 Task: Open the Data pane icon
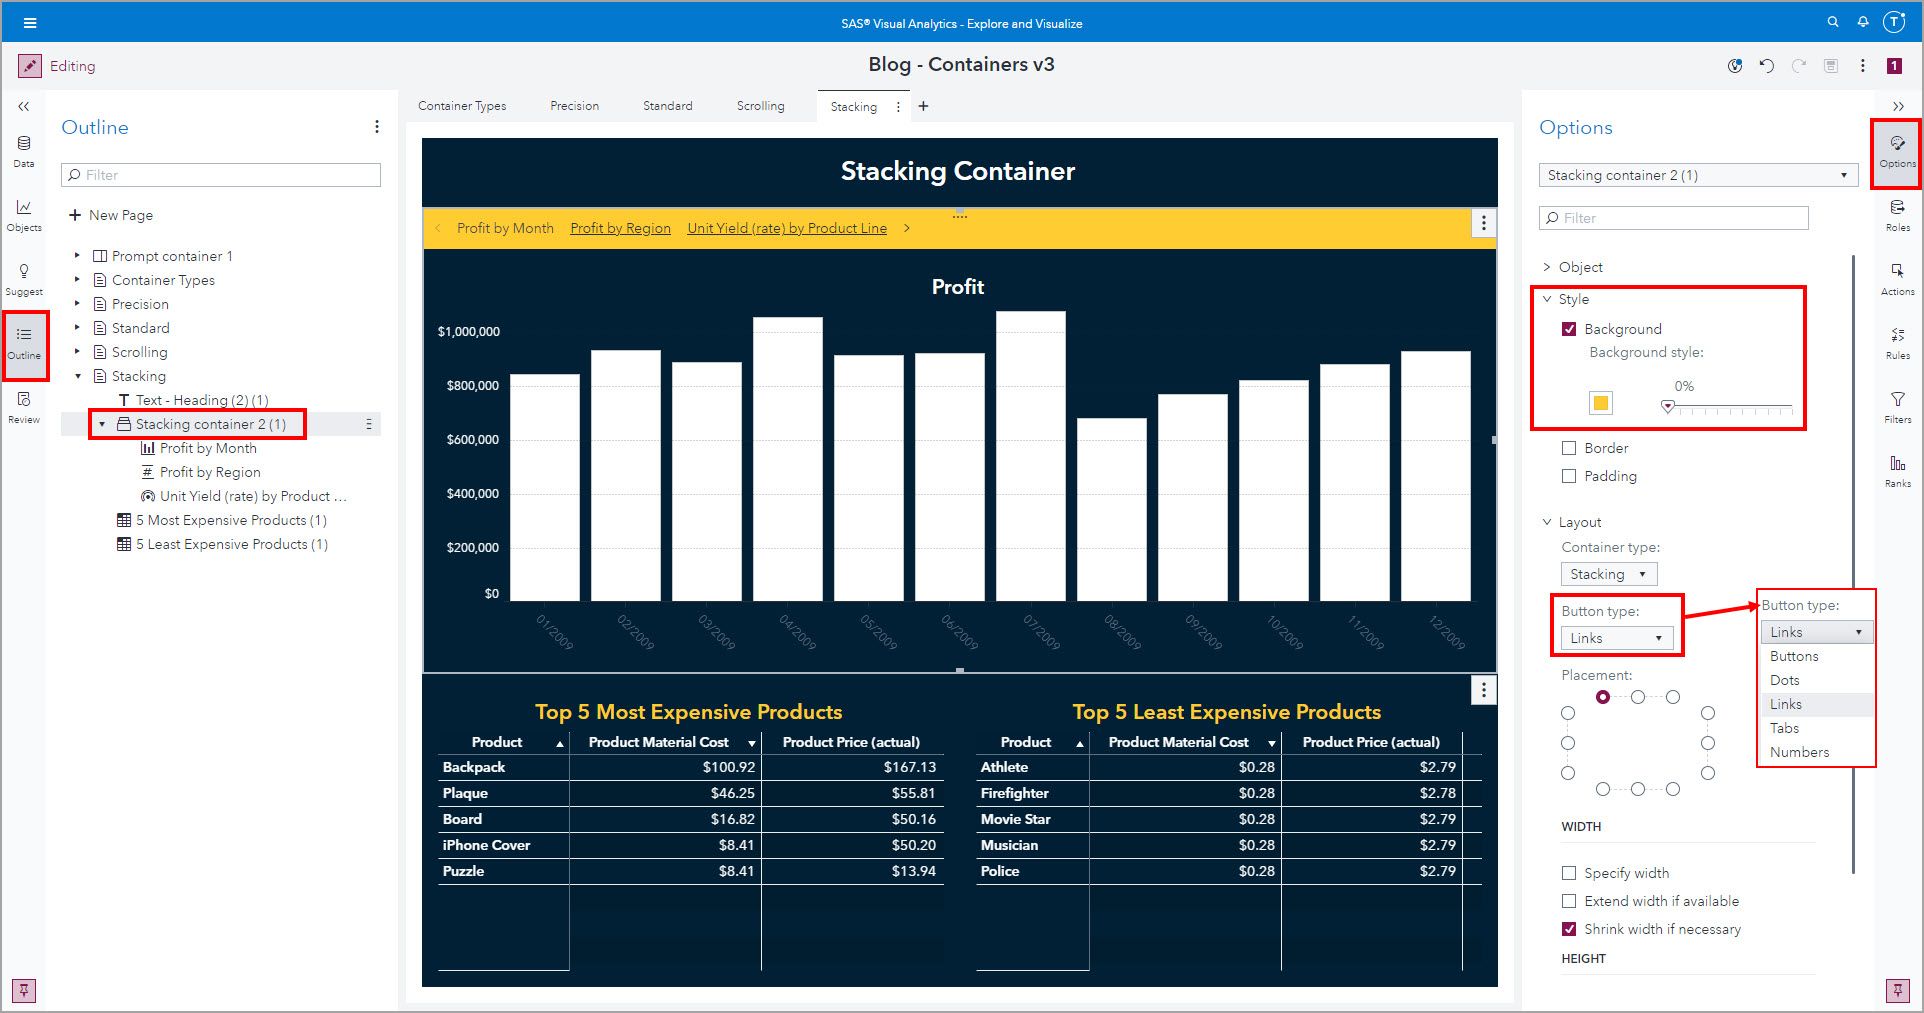24,150
